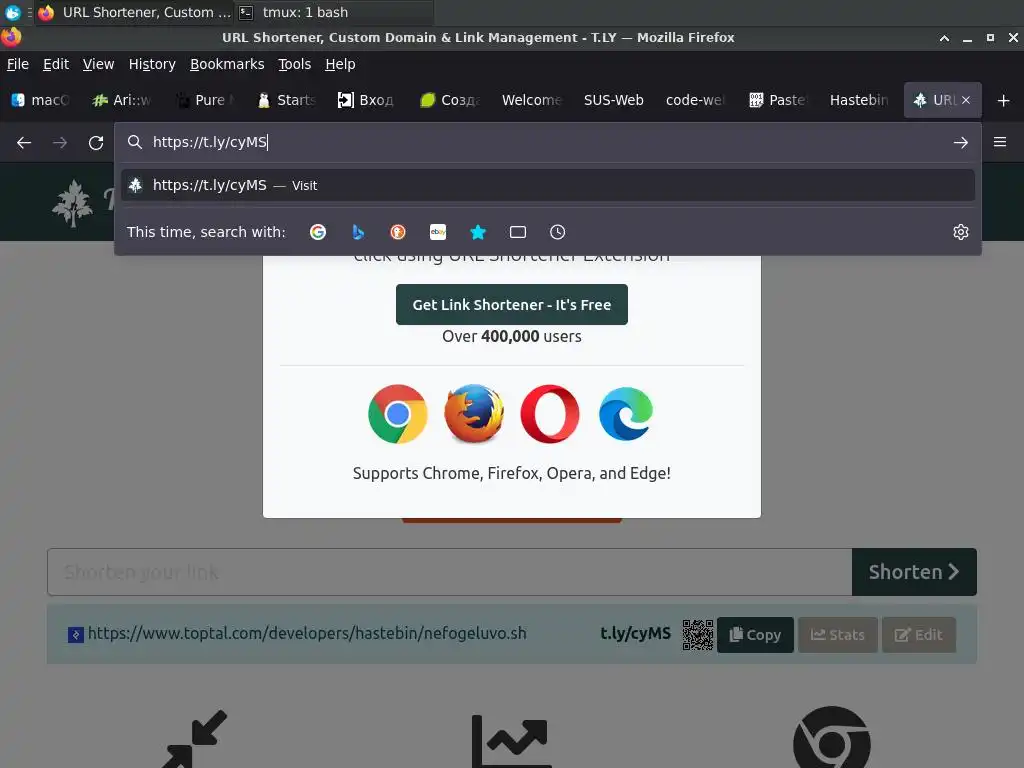Open the File menu
This screenshot has width=1024, height=768.
pyautogui.click(x=18, y=64)
